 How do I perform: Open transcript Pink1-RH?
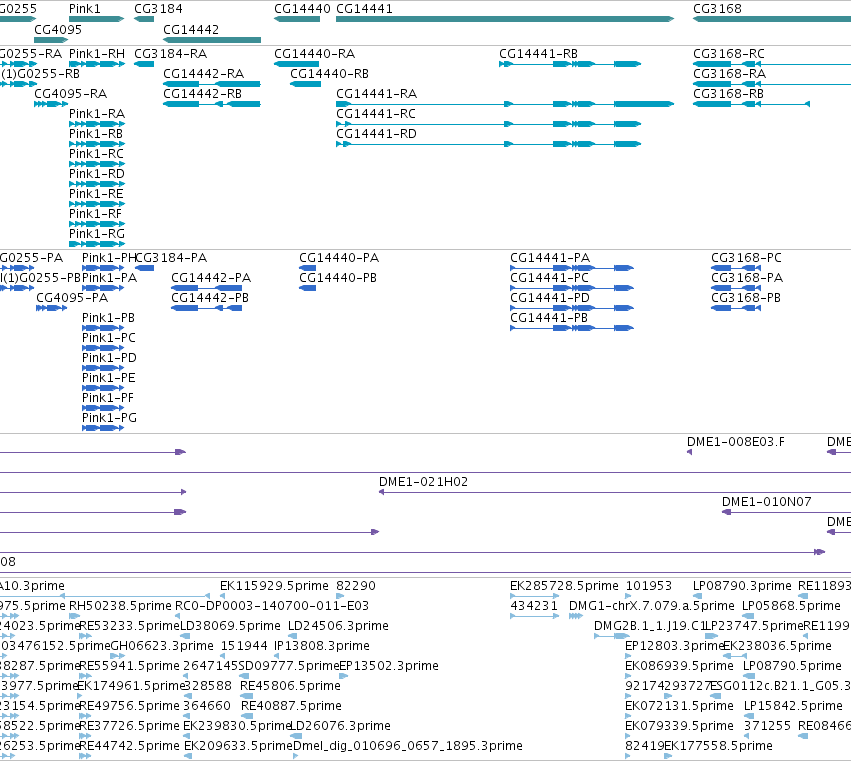pyautogui.click(x=97, y=64)
